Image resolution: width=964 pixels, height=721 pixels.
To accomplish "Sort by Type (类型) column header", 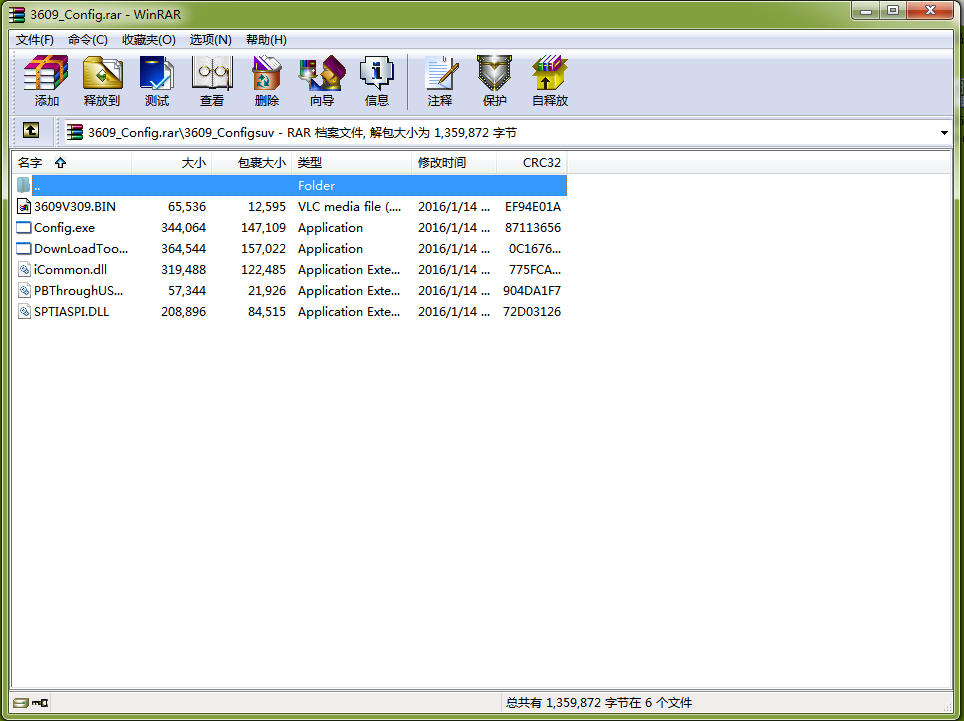I will click(x=352, y=163).
